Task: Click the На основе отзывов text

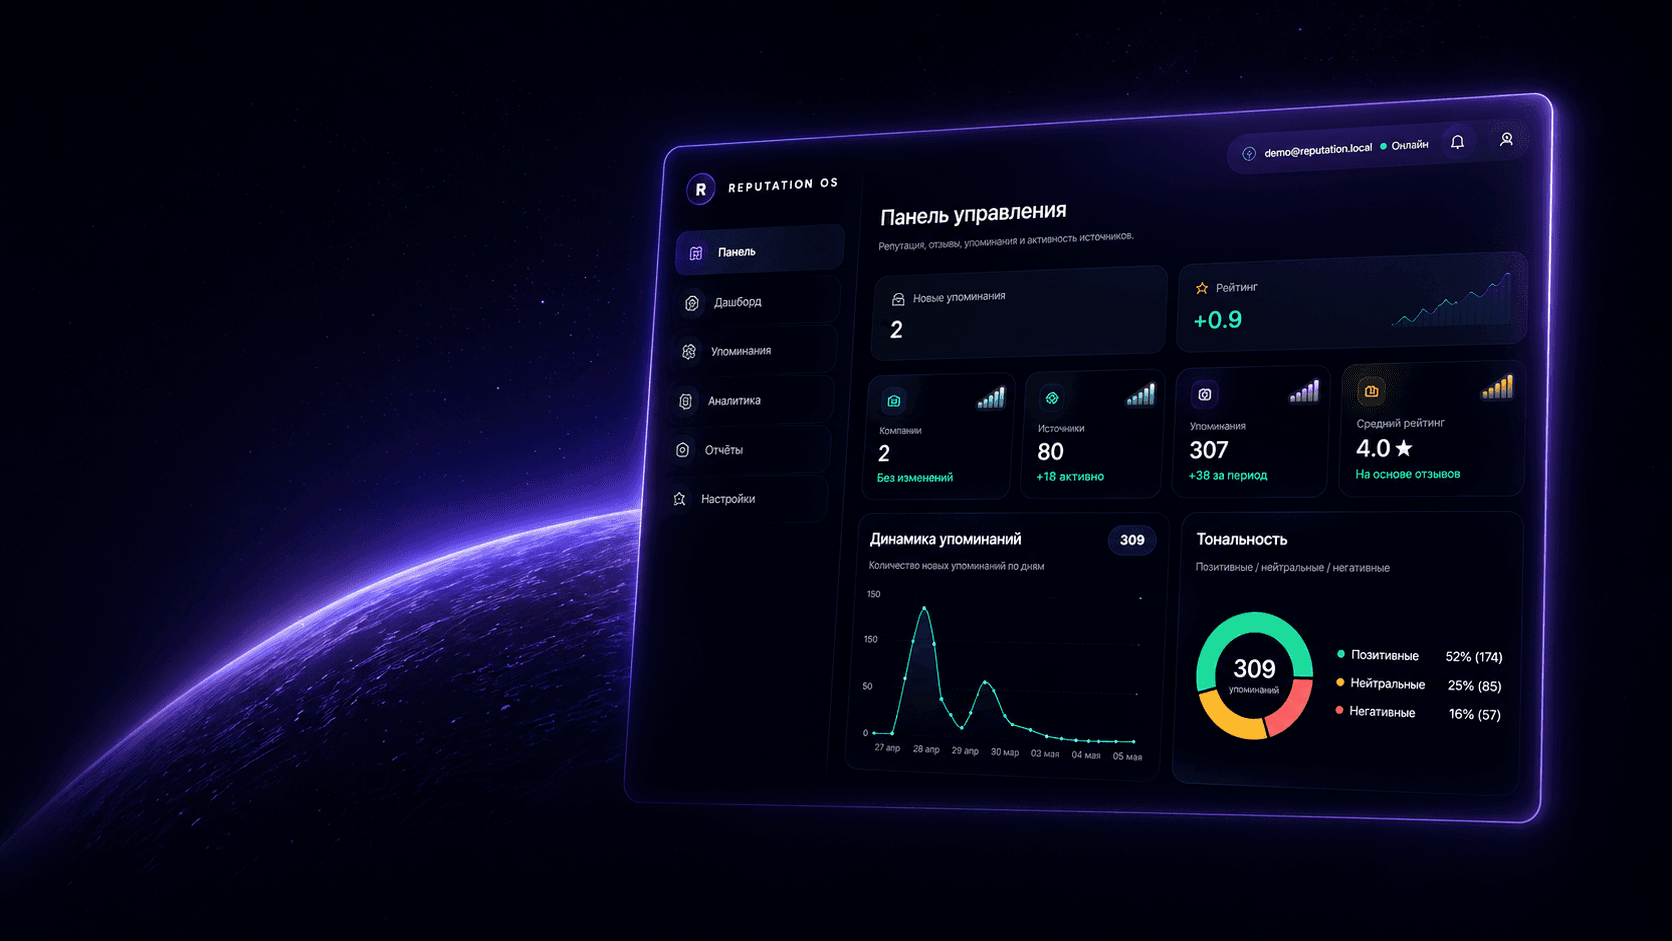Action: [1408, 474]
